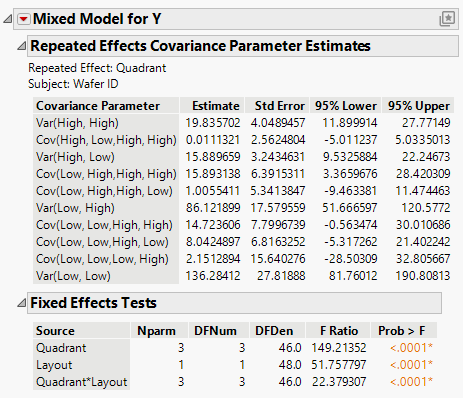Click the bookmark star icon in the Mixed Model header
The height and width of the screenshot is (398, 463).
447,19
